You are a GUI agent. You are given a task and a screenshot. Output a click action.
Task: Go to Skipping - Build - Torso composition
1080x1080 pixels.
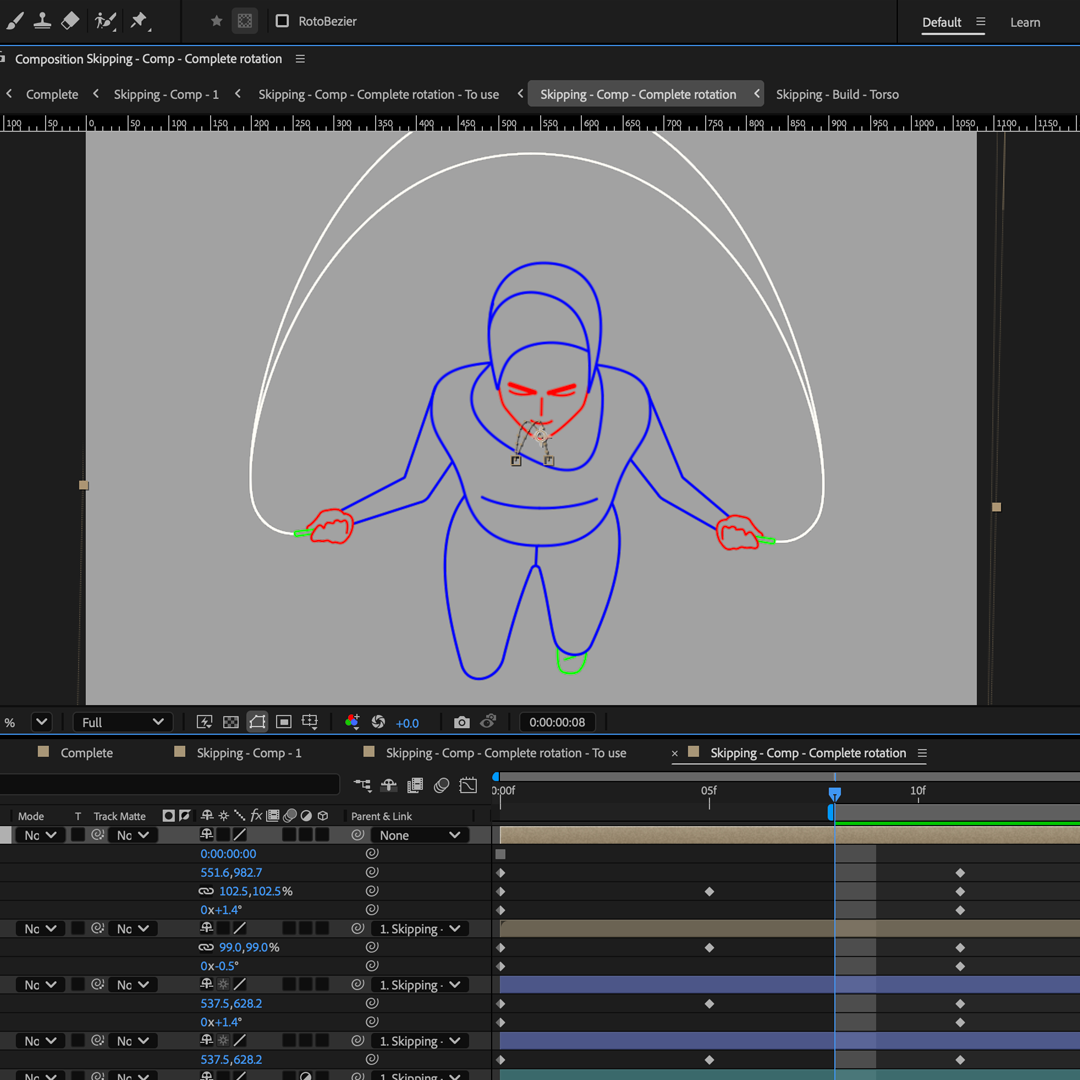[x=837, y=94]
